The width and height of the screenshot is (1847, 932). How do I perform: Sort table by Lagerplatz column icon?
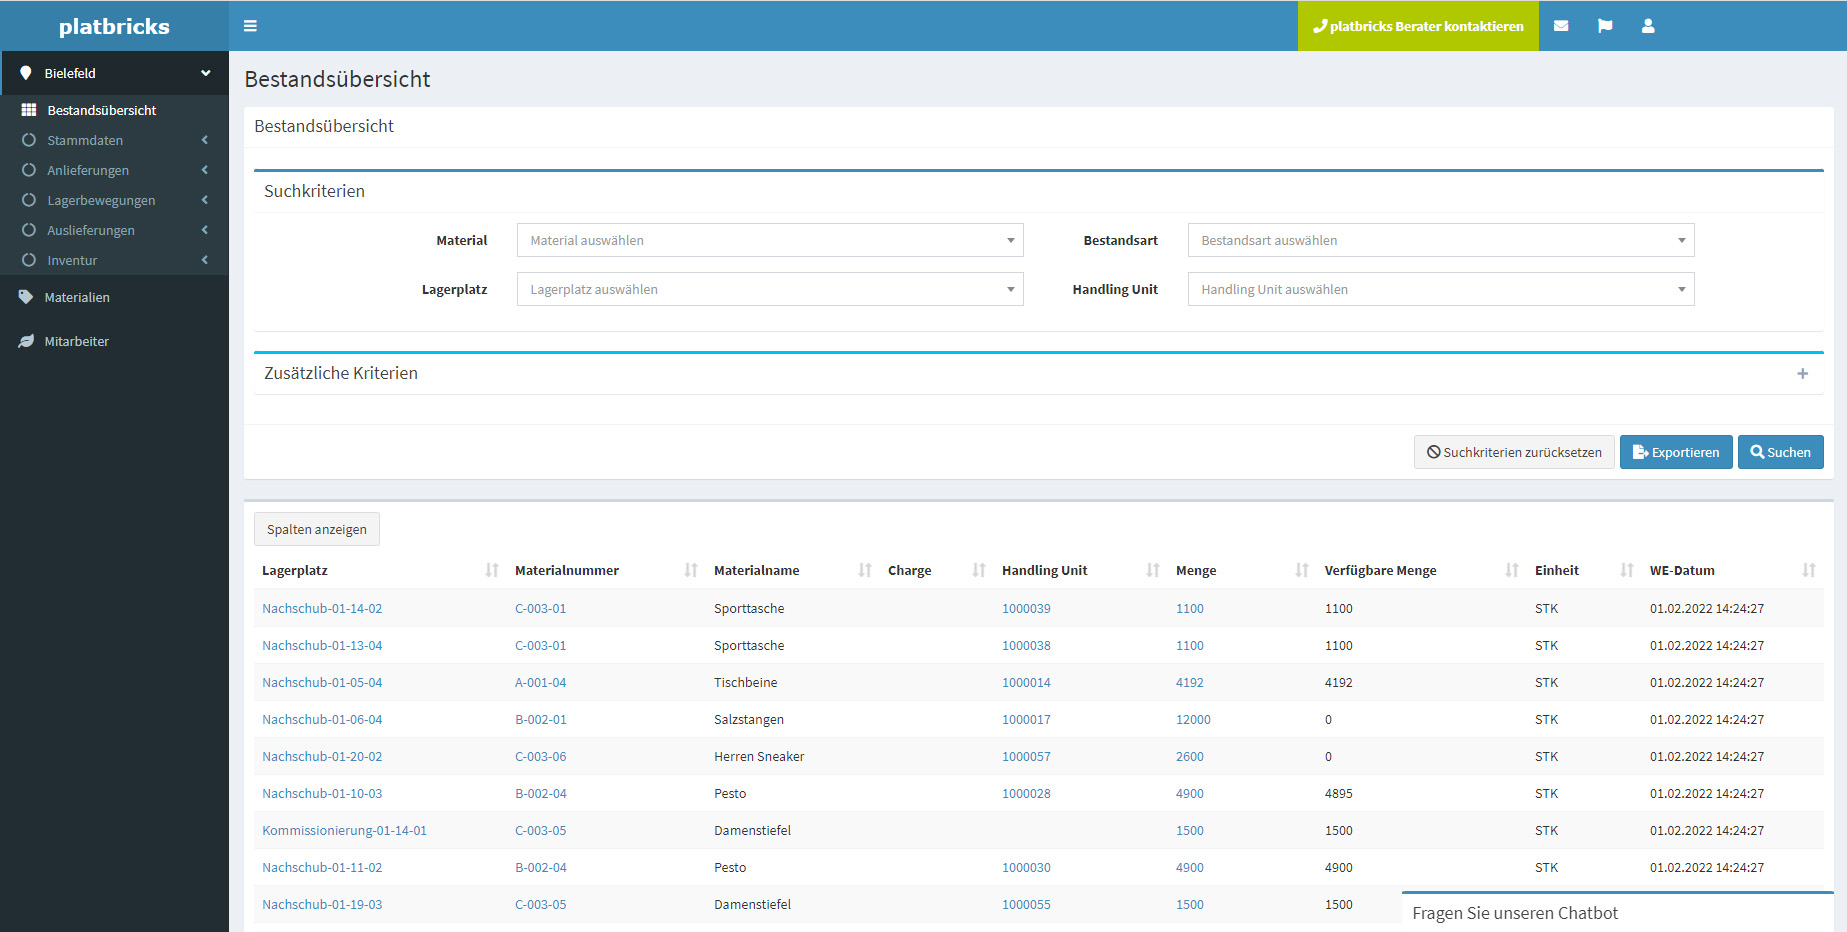[491, 570]
